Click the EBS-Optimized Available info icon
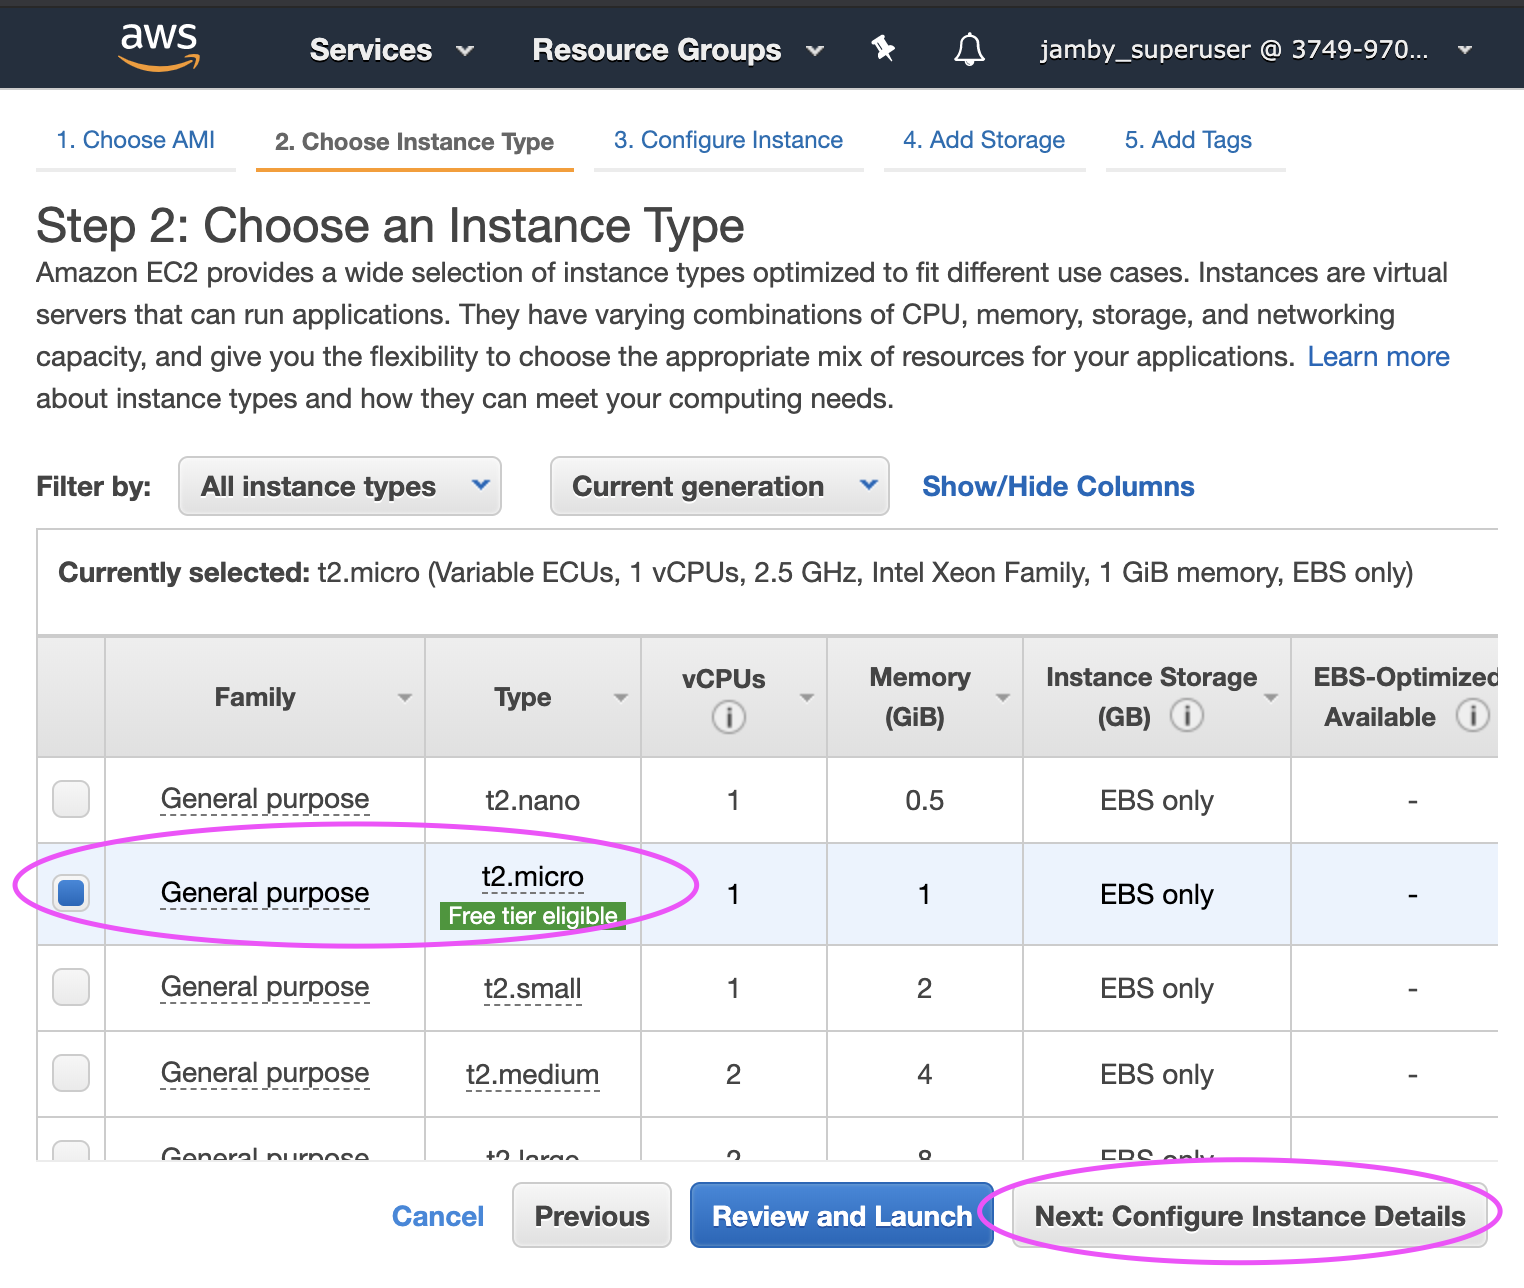 [x=1472, y=716]
